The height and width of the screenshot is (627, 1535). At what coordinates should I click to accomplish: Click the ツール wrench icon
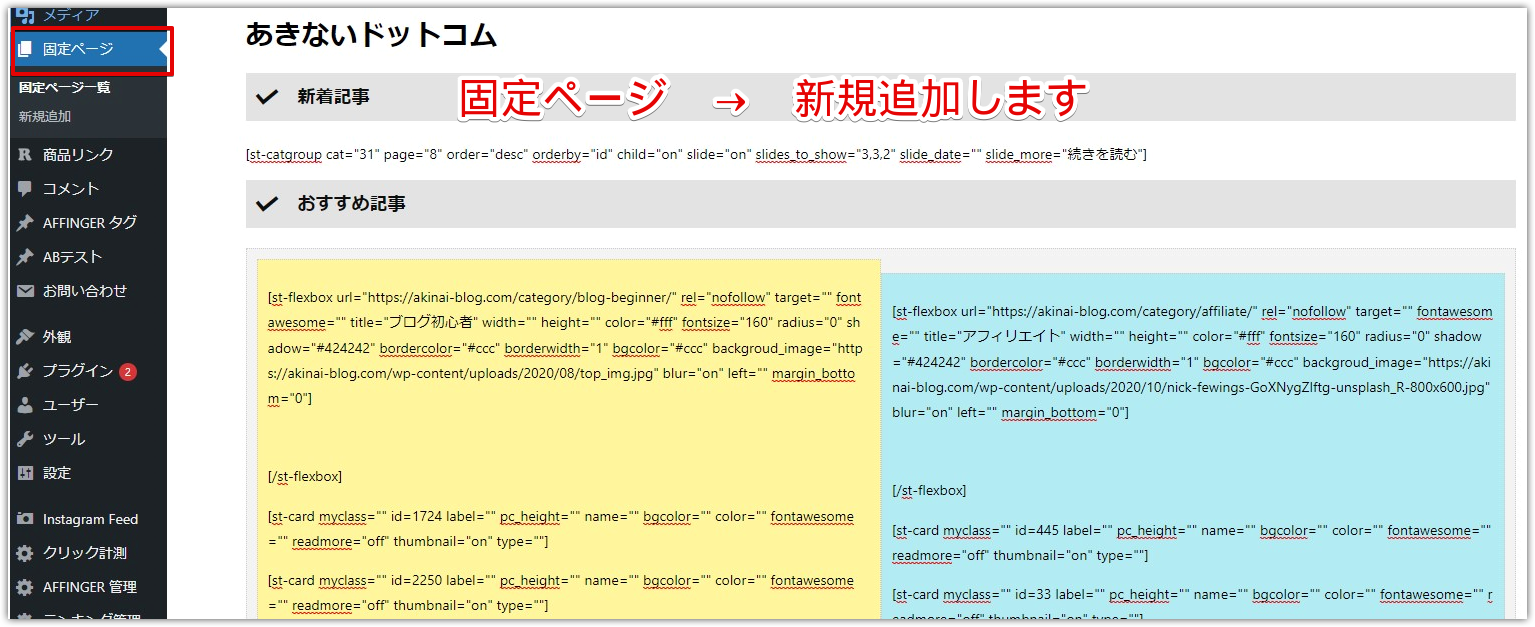click(25, 439)
